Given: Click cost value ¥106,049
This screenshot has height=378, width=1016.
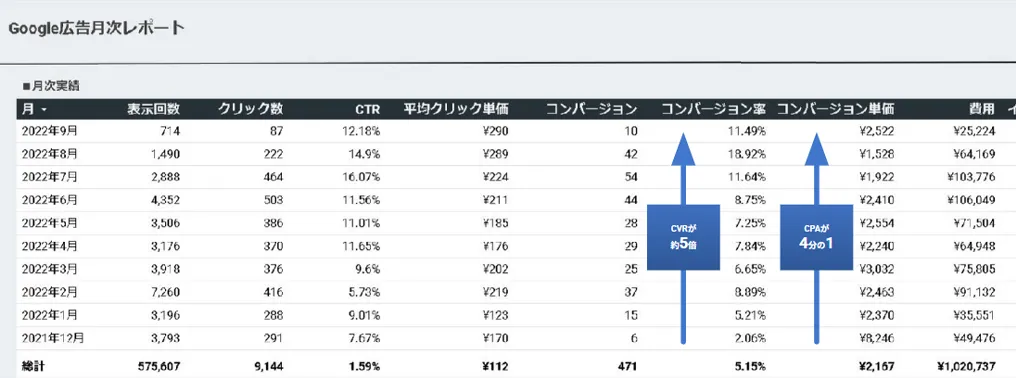Looking at the screenshot, I should pyautogui.click(x=971, y=200).
